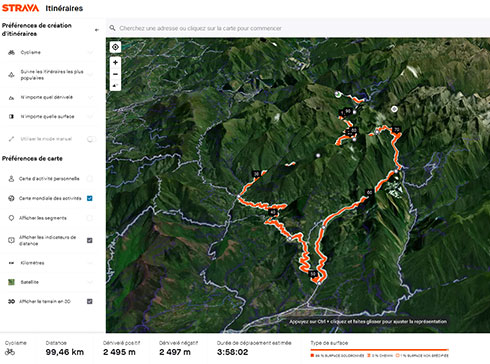Uncheck Carte mondiale des activités checkbox

point(90,198)
